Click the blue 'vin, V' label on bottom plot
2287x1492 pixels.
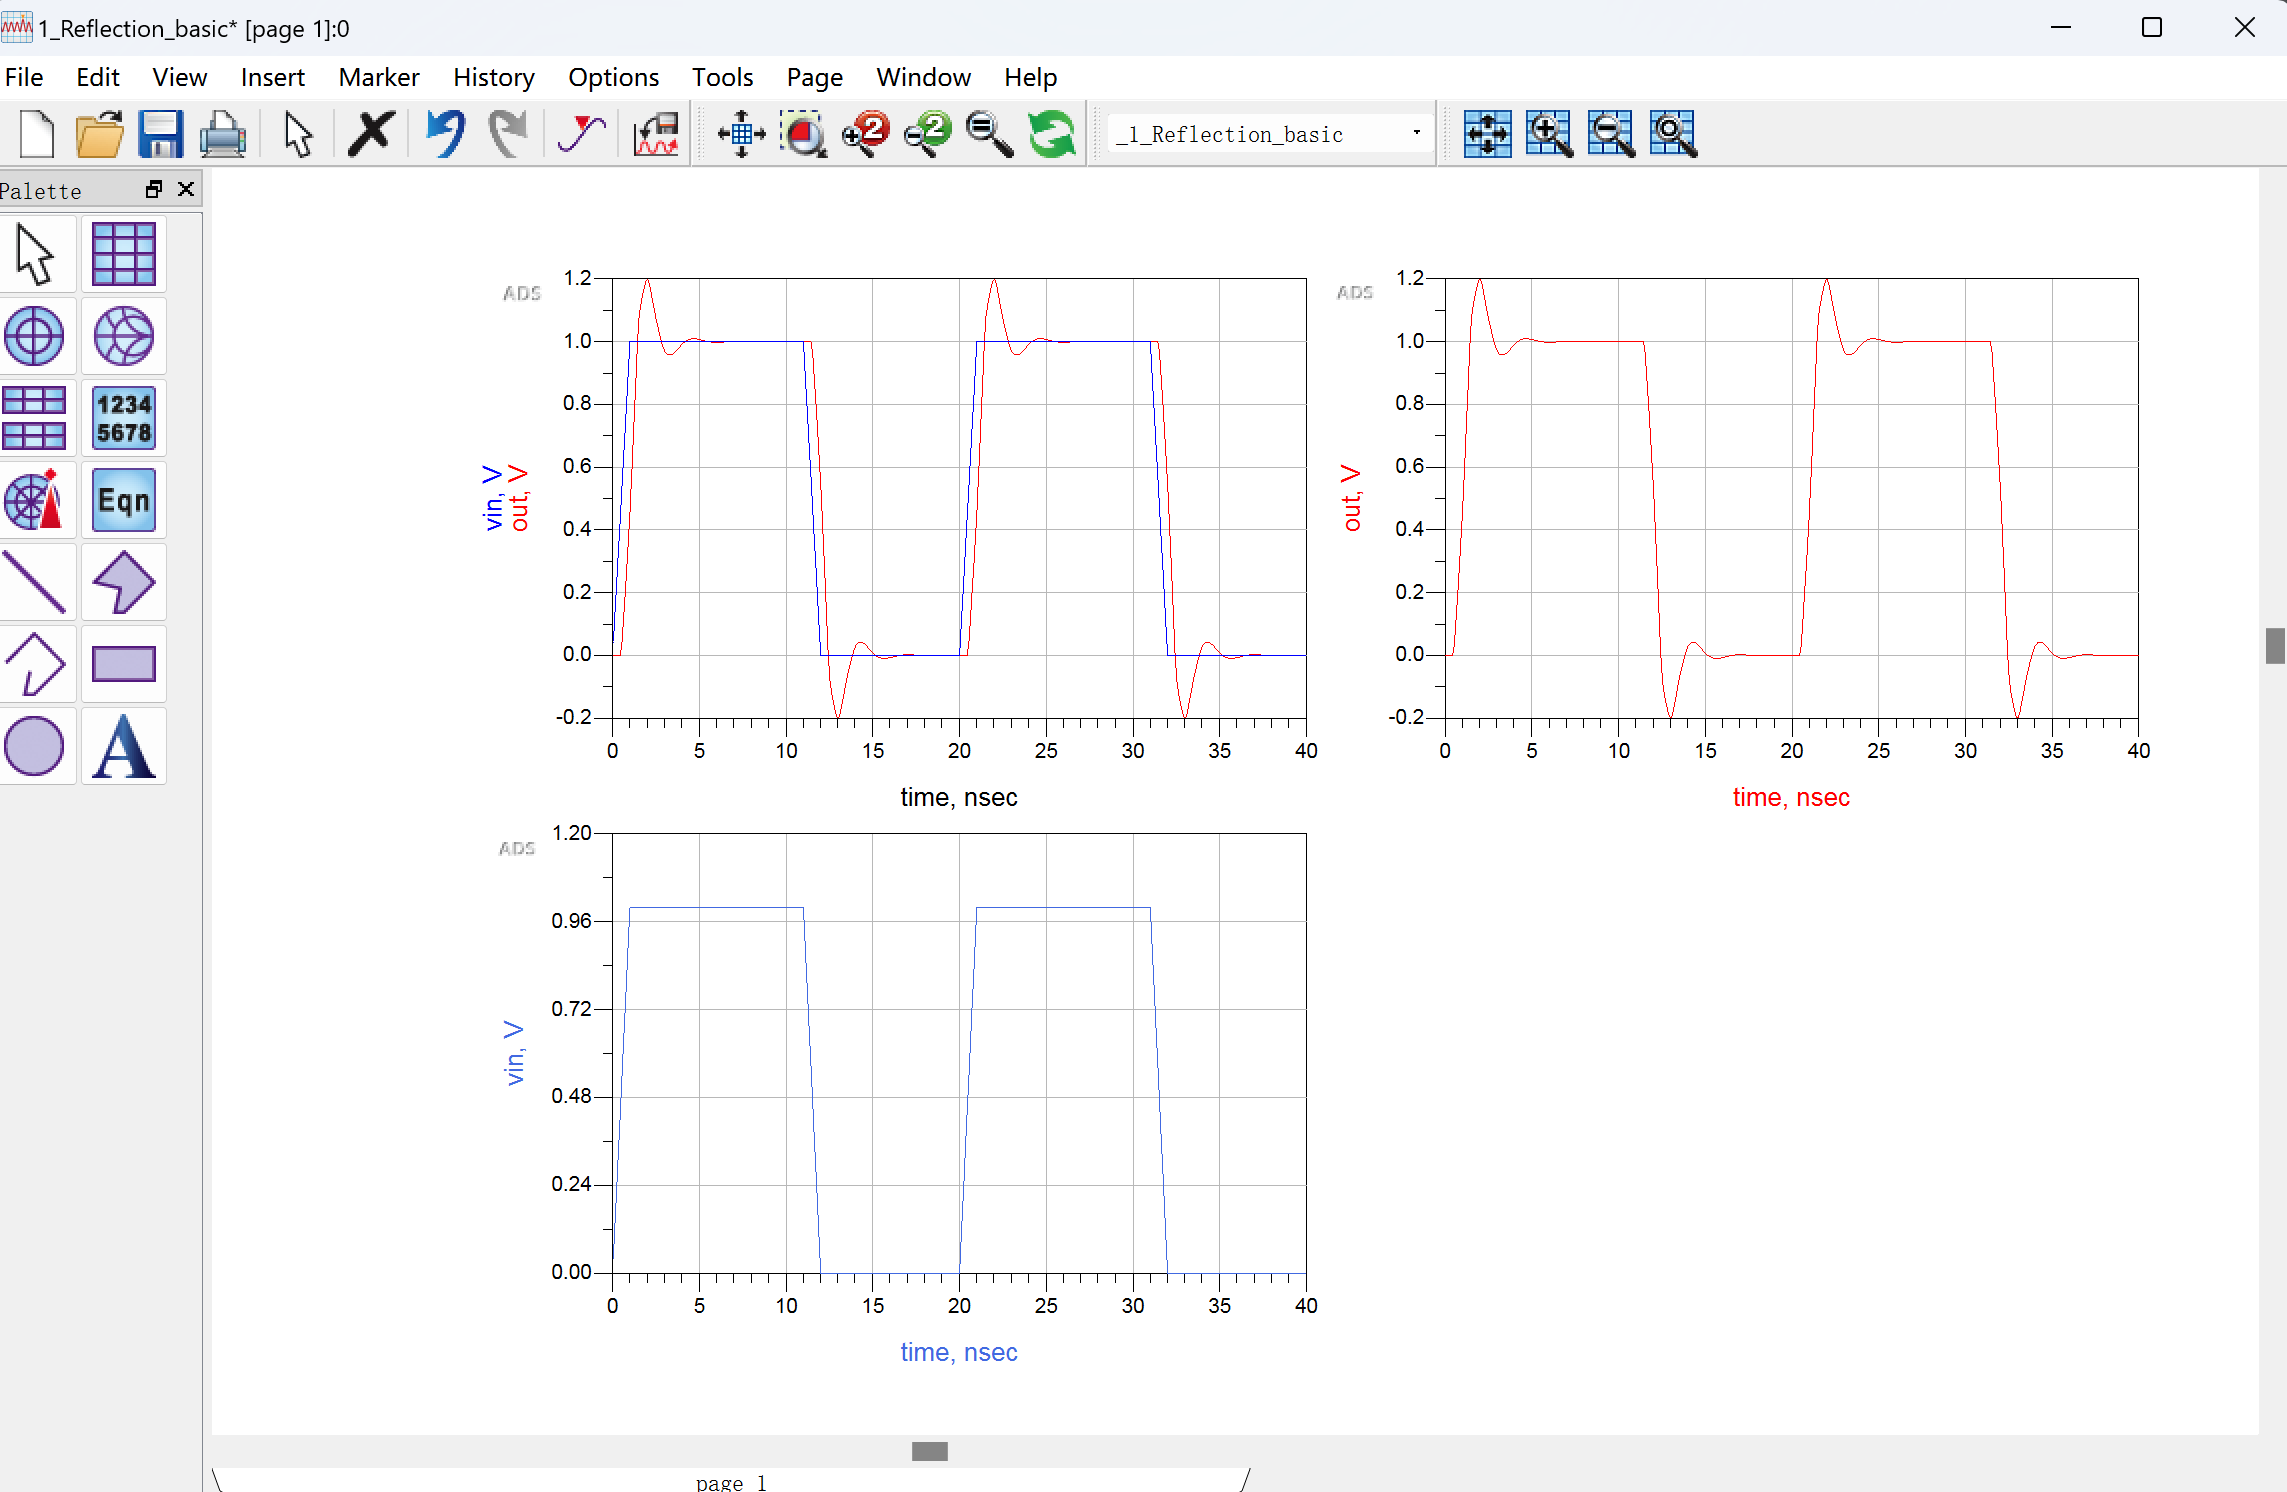[514, 1053]
